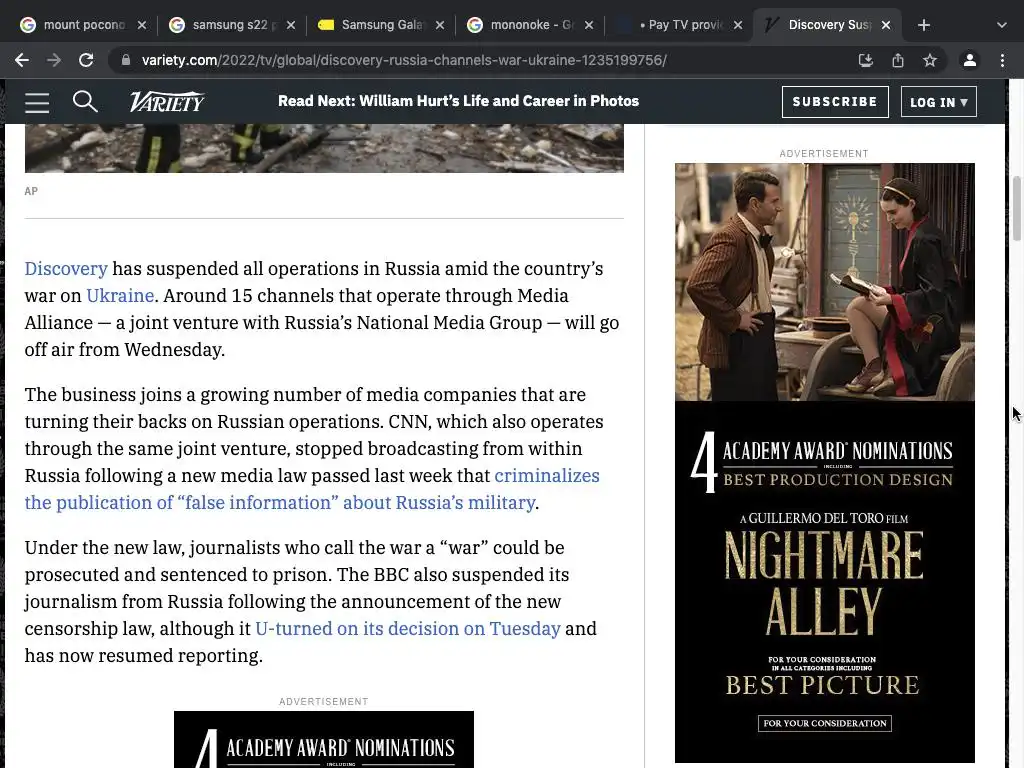The image size is (1024, 768).
Task: Click the lock icon in address bar
Action: tap(125, 60)
